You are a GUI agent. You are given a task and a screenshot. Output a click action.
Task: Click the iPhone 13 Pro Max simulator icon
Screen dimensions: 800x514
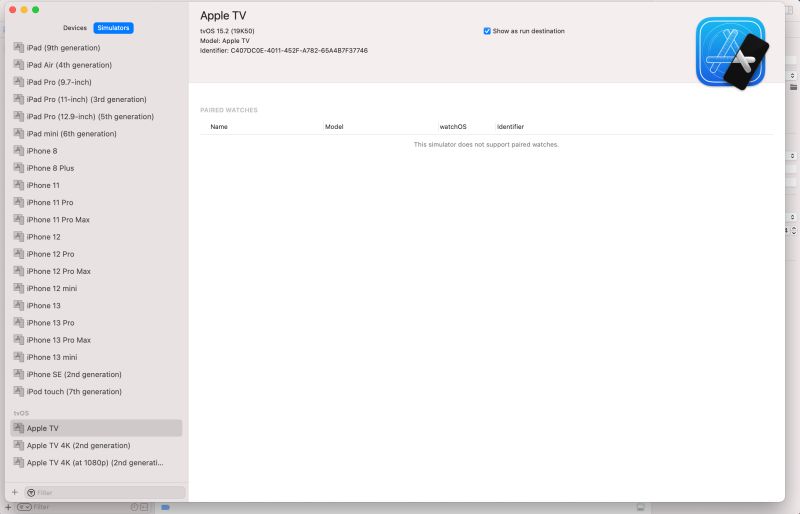[19, 339]
